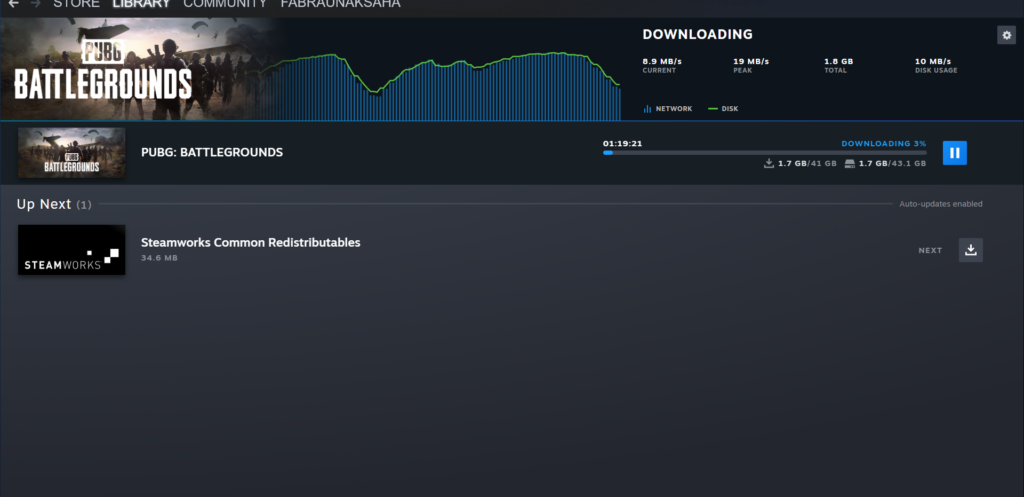Open the FABRAUNAKSAHA profile menu
The image size is (1024, 497).
click(340, 3)
